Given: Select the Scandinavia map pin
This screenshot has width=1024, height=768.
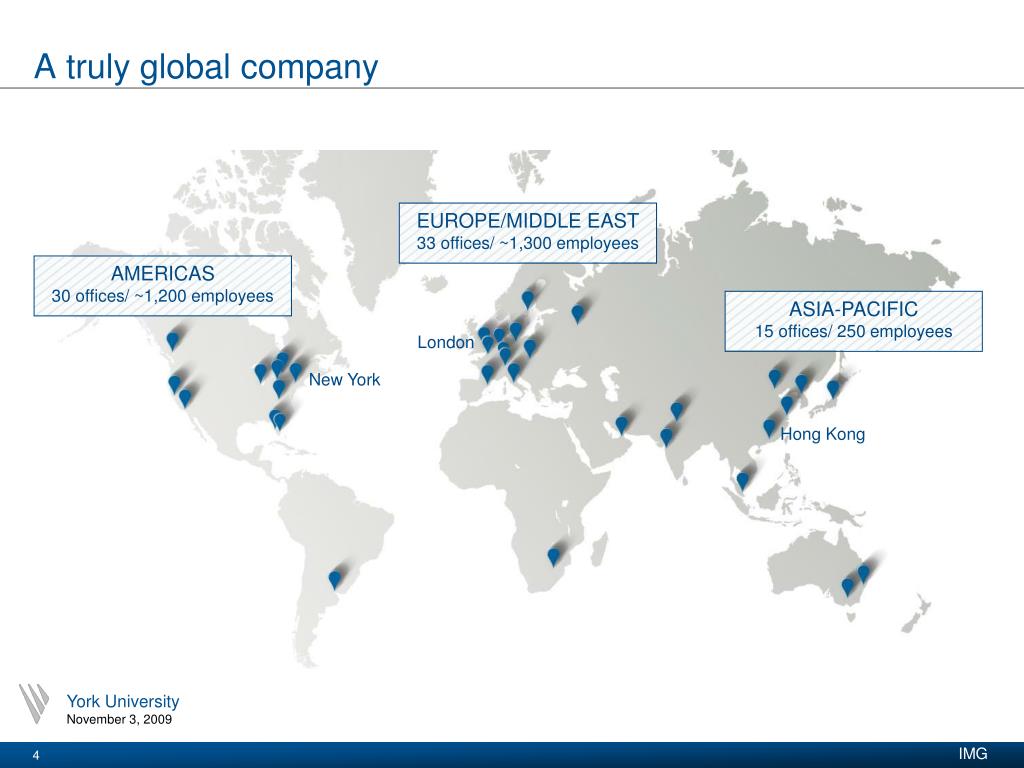Looking at the screenshot, I should click(x=528, y=299).
